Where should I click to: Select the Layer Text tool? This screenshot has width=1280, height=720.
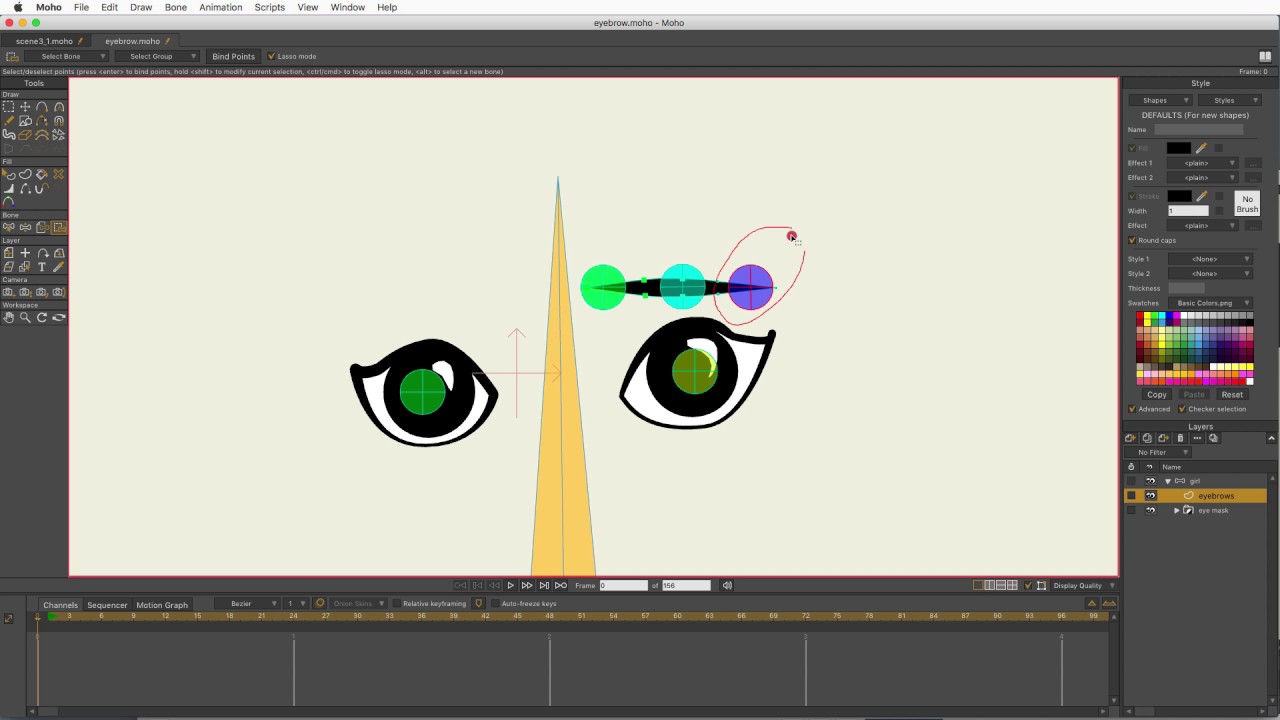click(42, 267)
